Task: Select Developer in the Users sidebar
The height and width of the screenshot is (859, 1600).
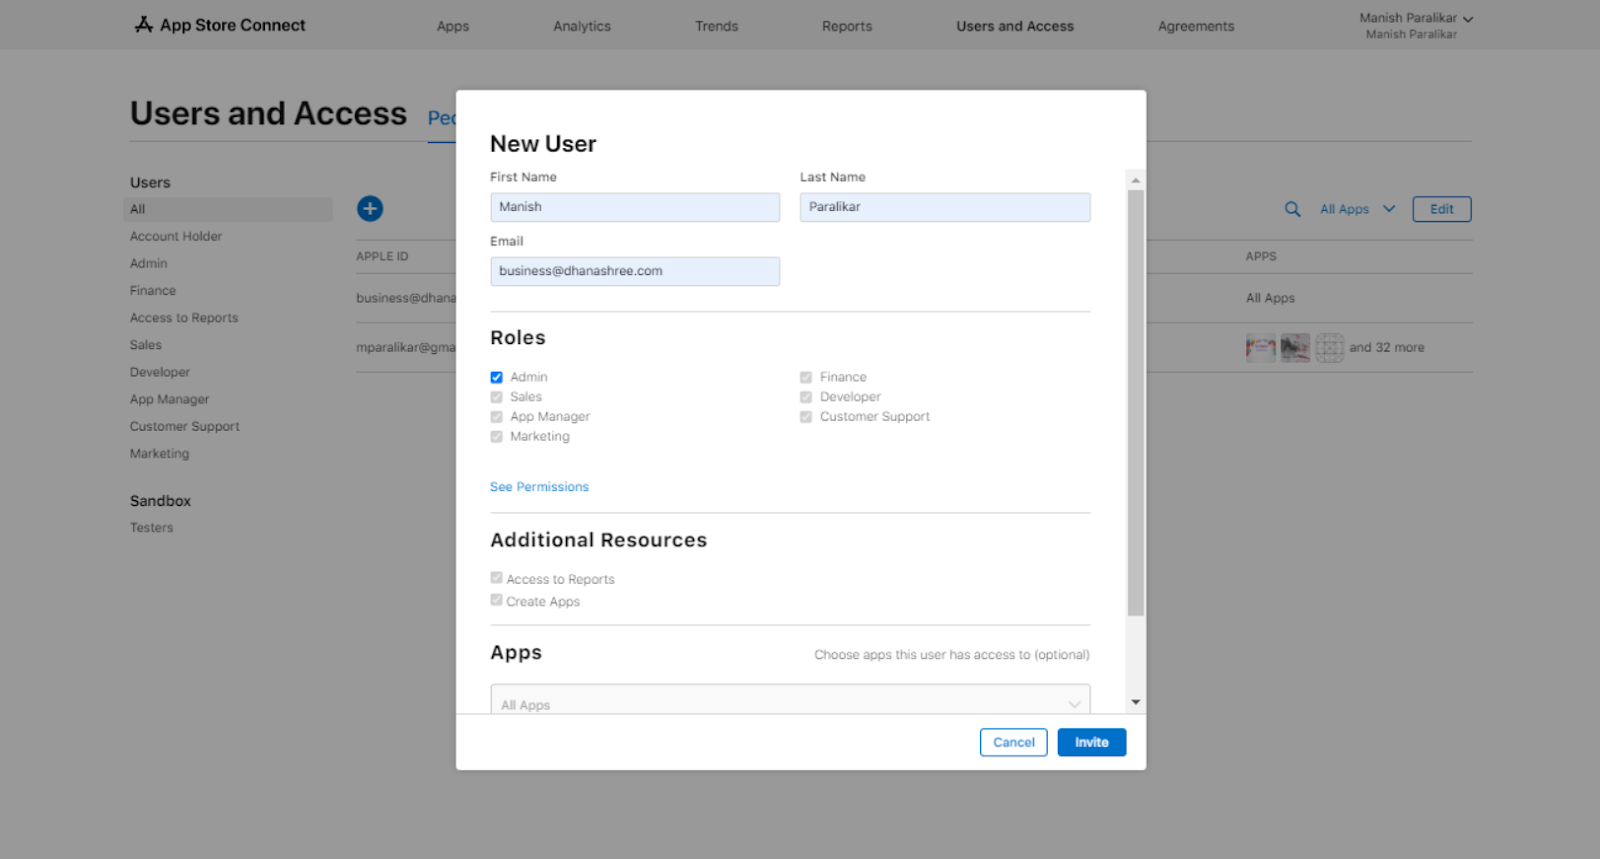Action: [160, 372]
